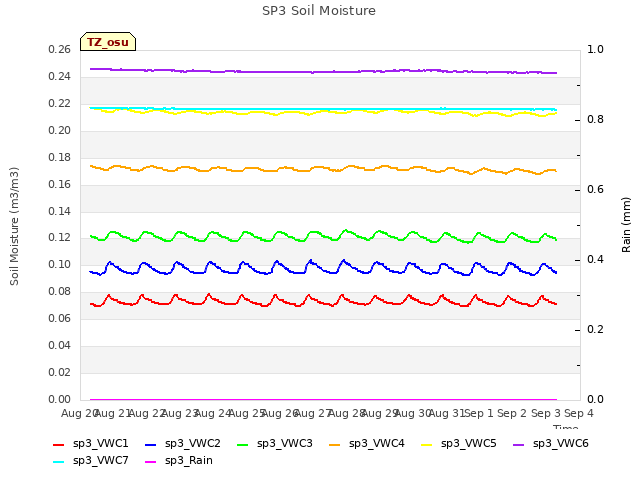
Task: Click the 1.0 rain axis value
Action: pyautogui.click(x=595, y=49)
